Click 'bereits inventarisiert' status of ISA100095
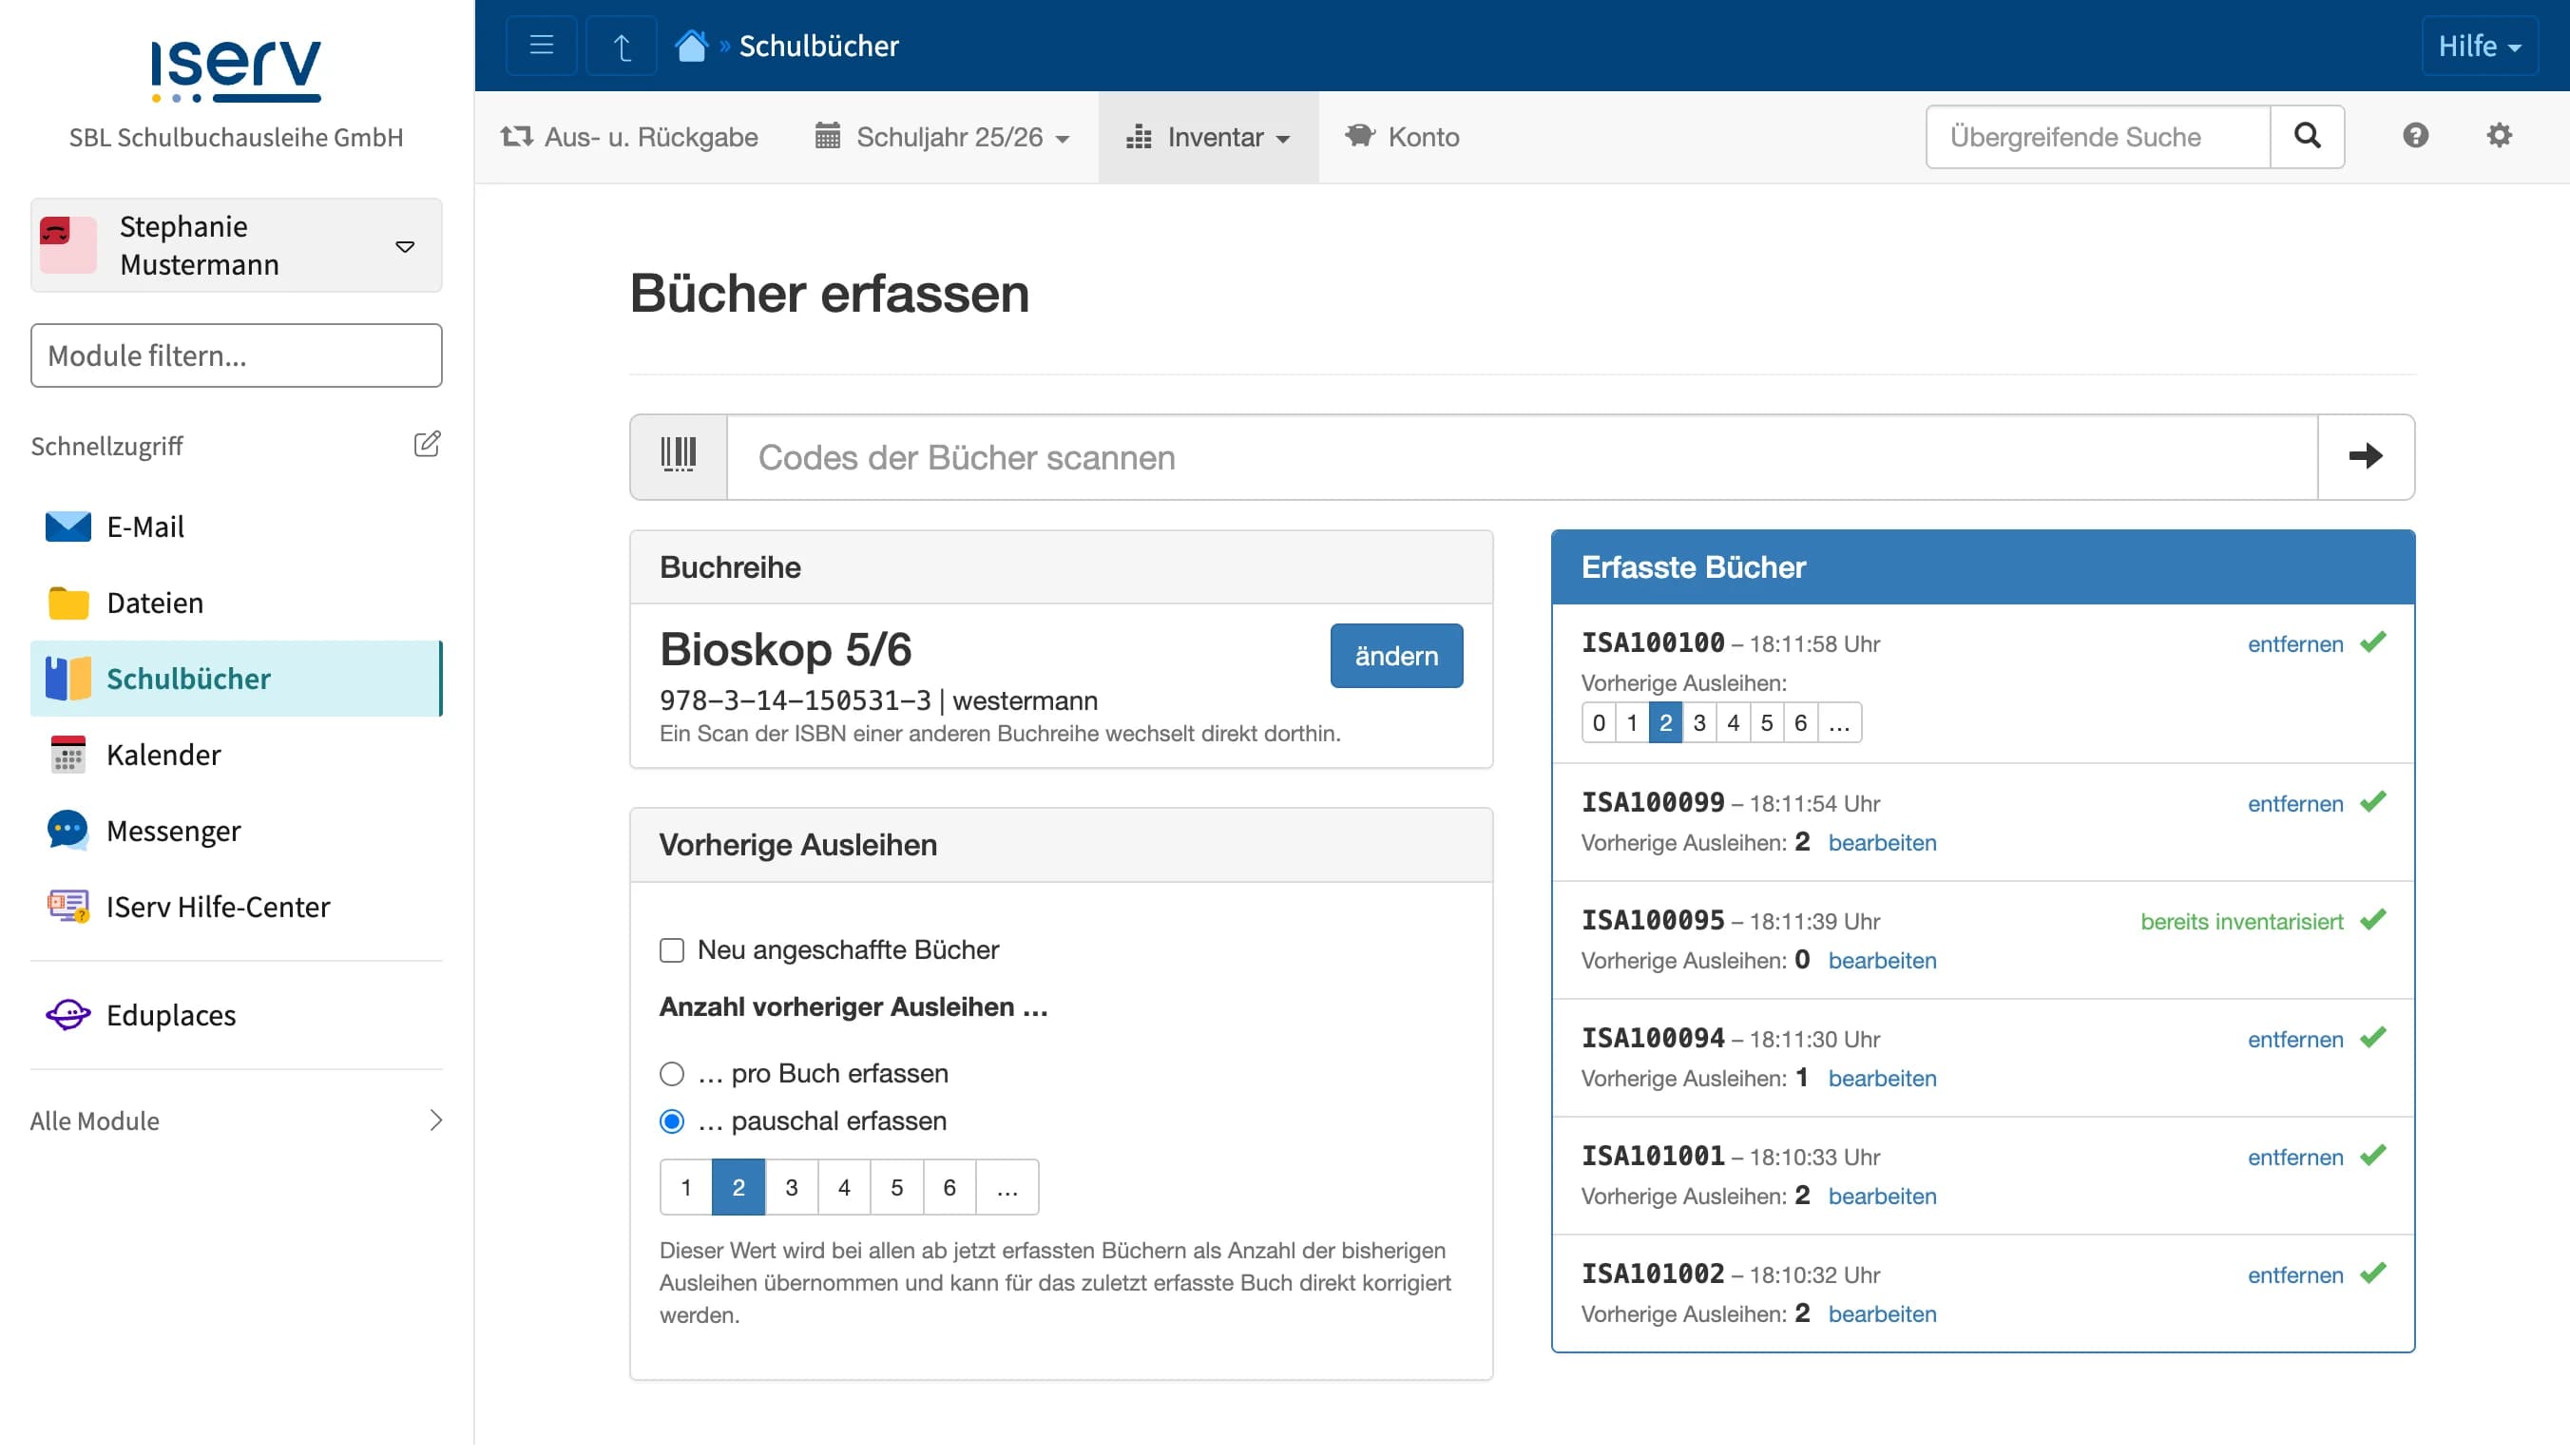This screenshot has width=2570, height=1456. pos(2241,921)
